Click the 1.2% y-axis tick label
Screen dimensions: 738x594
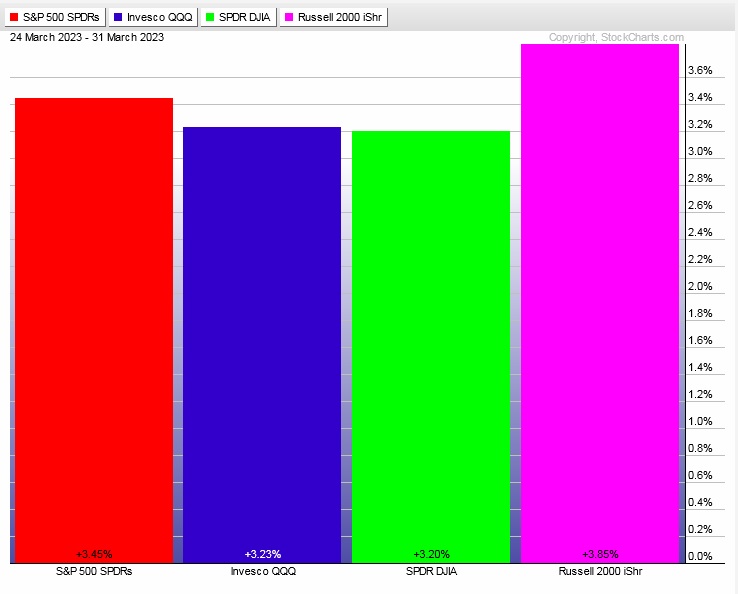coord(700,394)
